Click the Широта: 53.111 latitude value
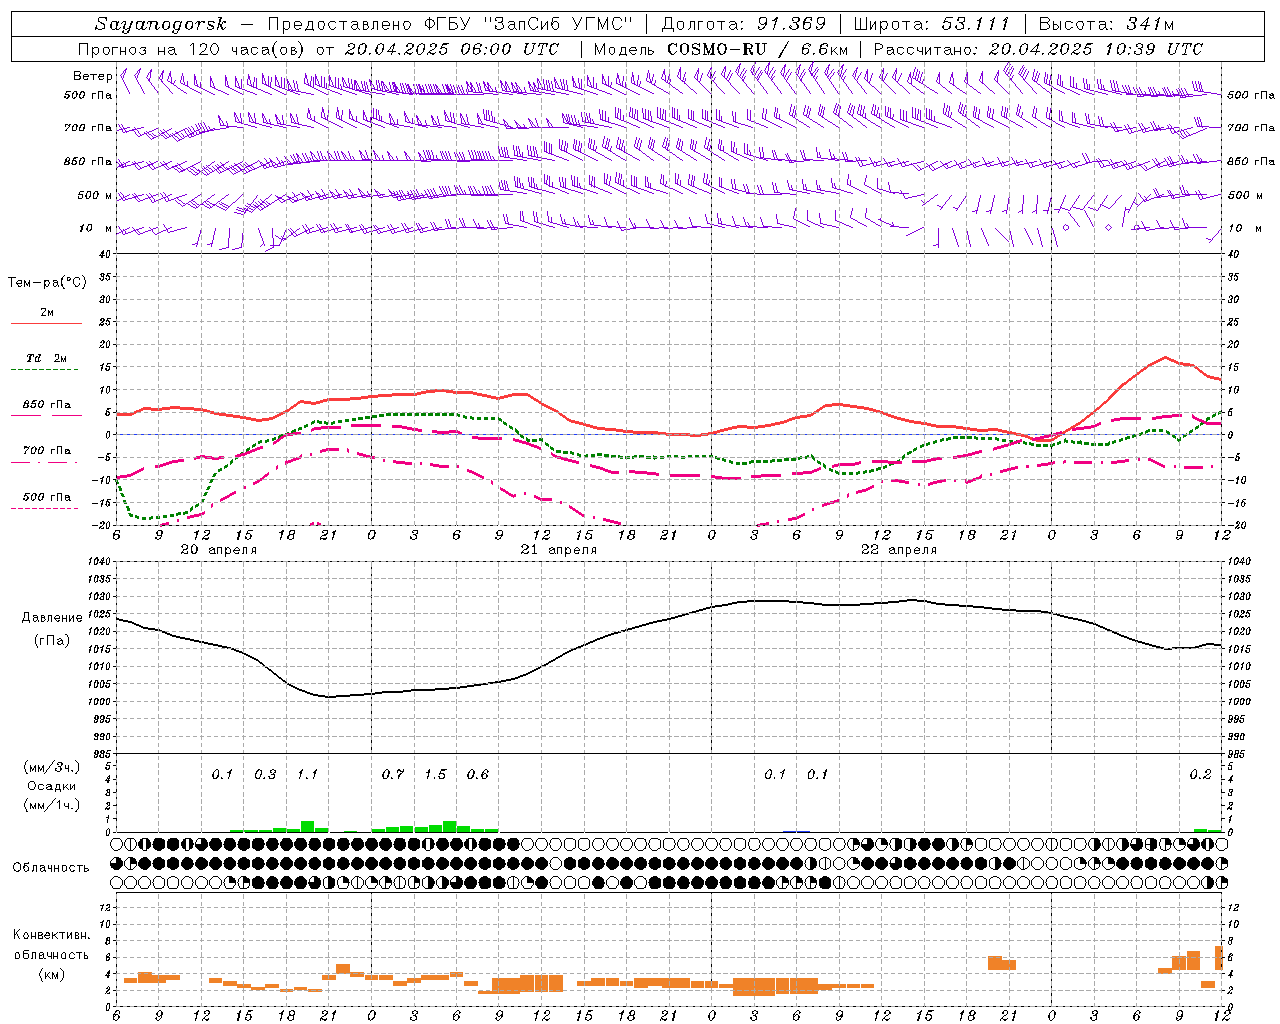1280x1024 pixels. coord(932,24)
